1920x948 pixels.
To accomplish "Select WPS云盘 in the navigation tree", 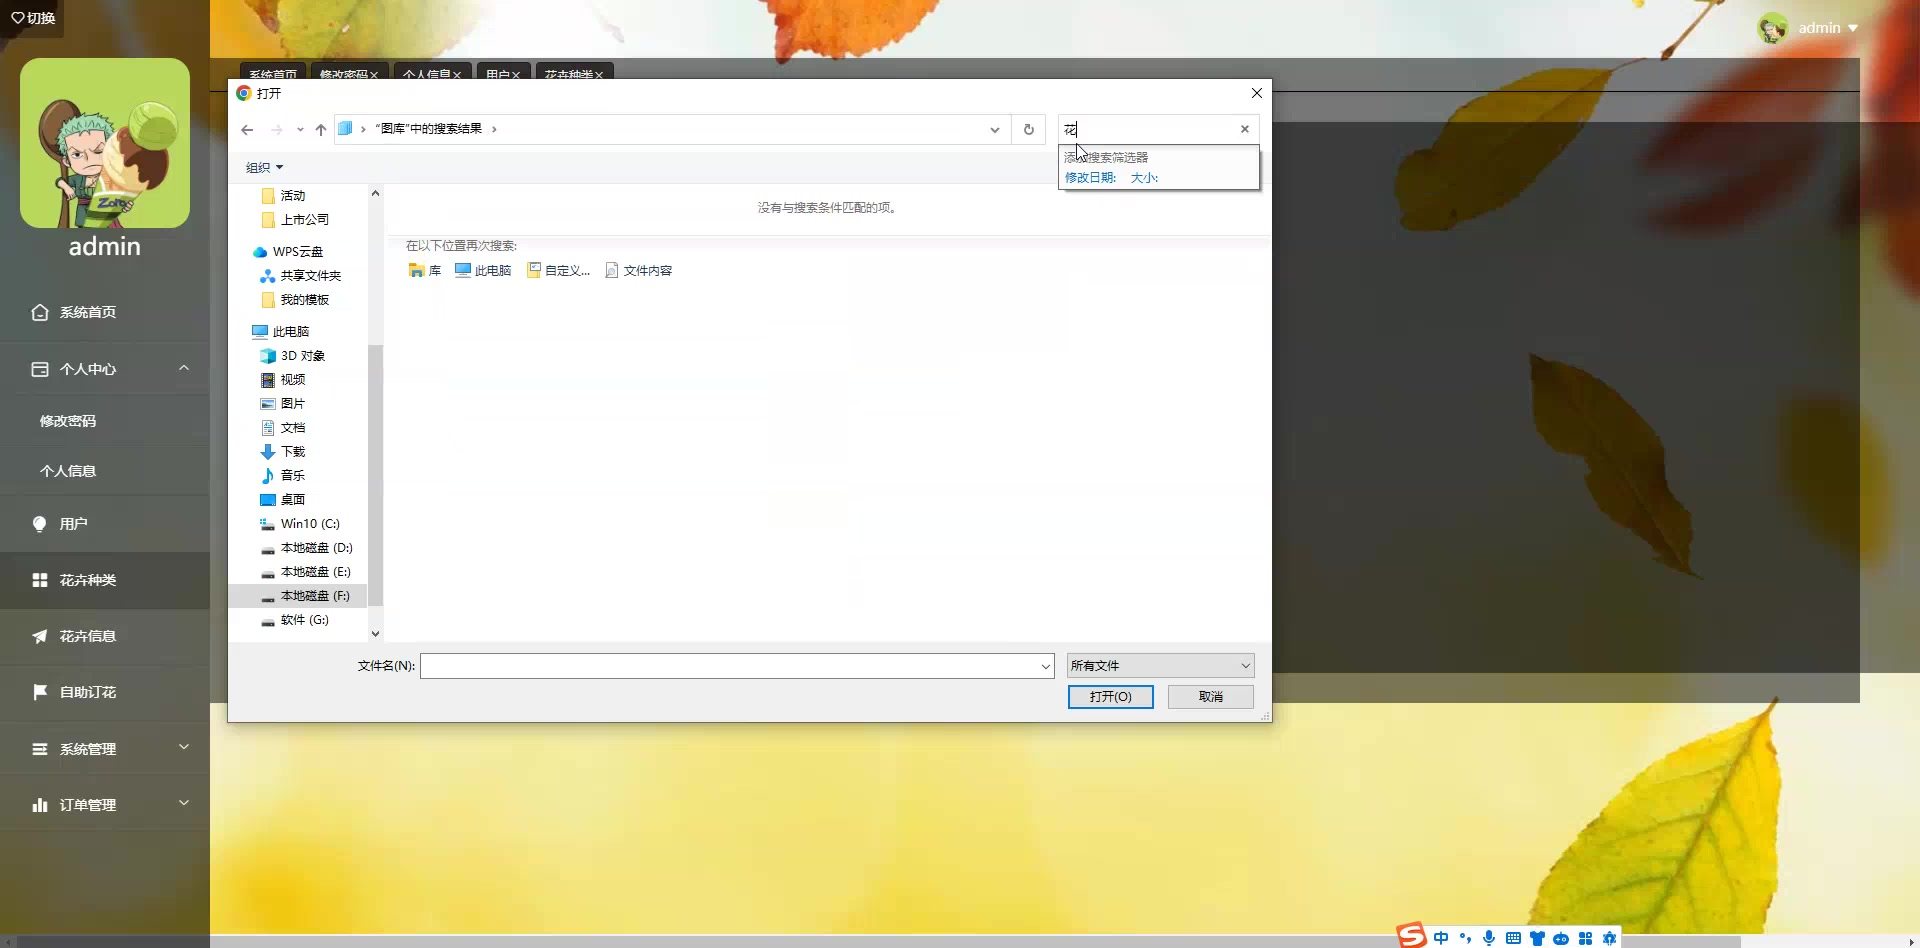I will coord(288,252).
